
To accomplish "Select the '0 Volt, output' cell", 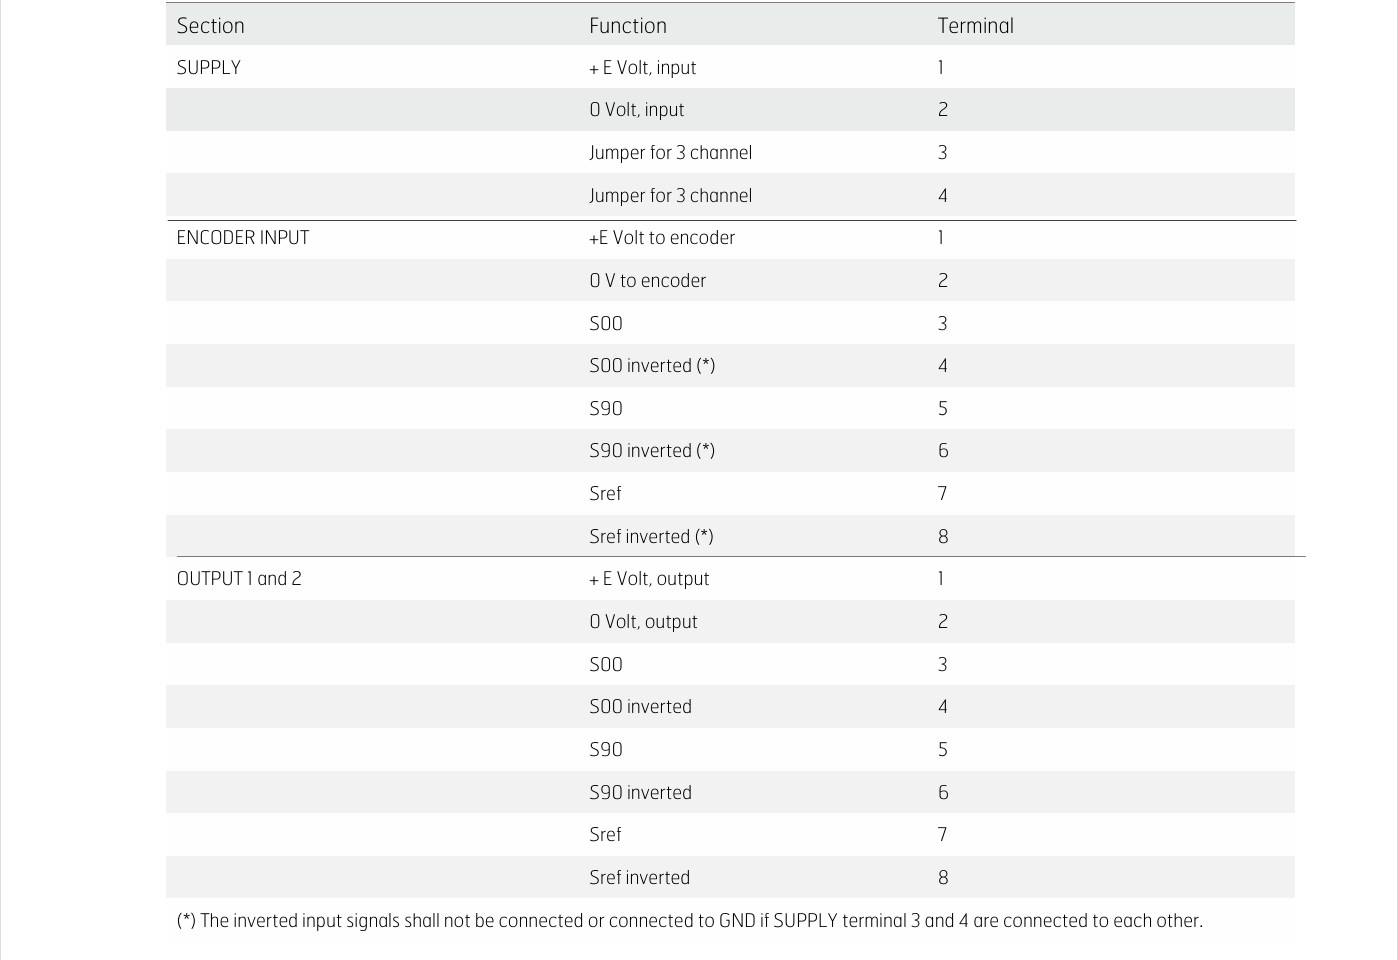I will [x=643, y=622].
